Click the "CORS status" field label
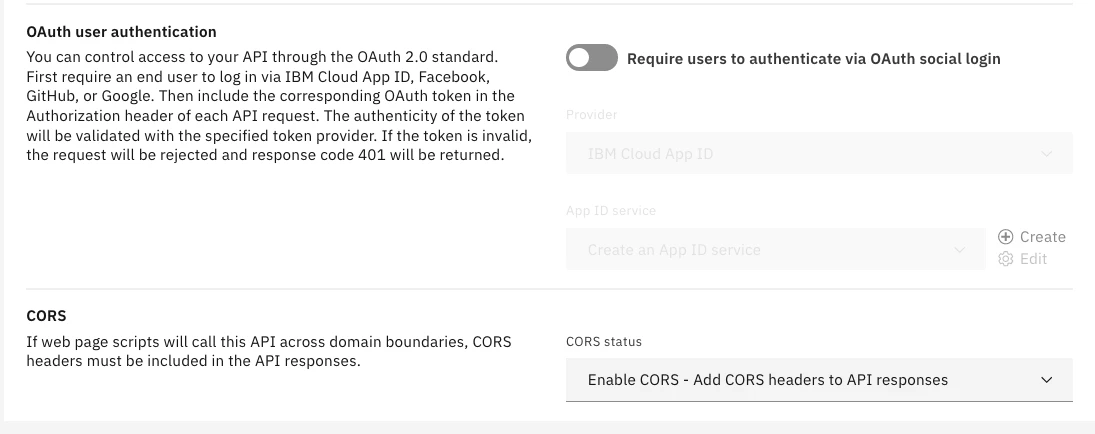The image size is (1095, 434). [603, 341]
